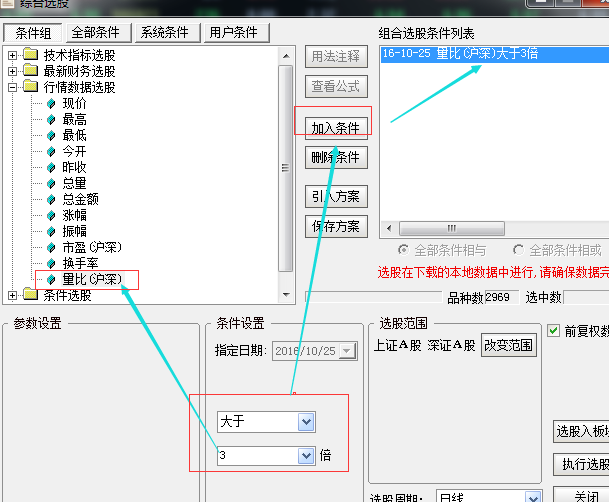Click the tree scrollbar down arrow
The width and height of the screenshot is (609, 502).
tap(286, 295)
